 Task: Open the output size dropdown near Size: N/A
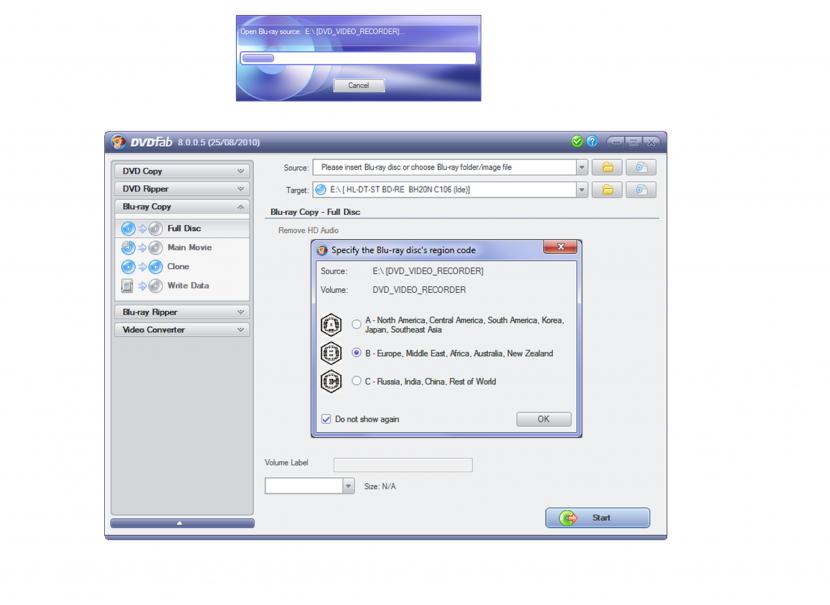[x=348, y=486]
